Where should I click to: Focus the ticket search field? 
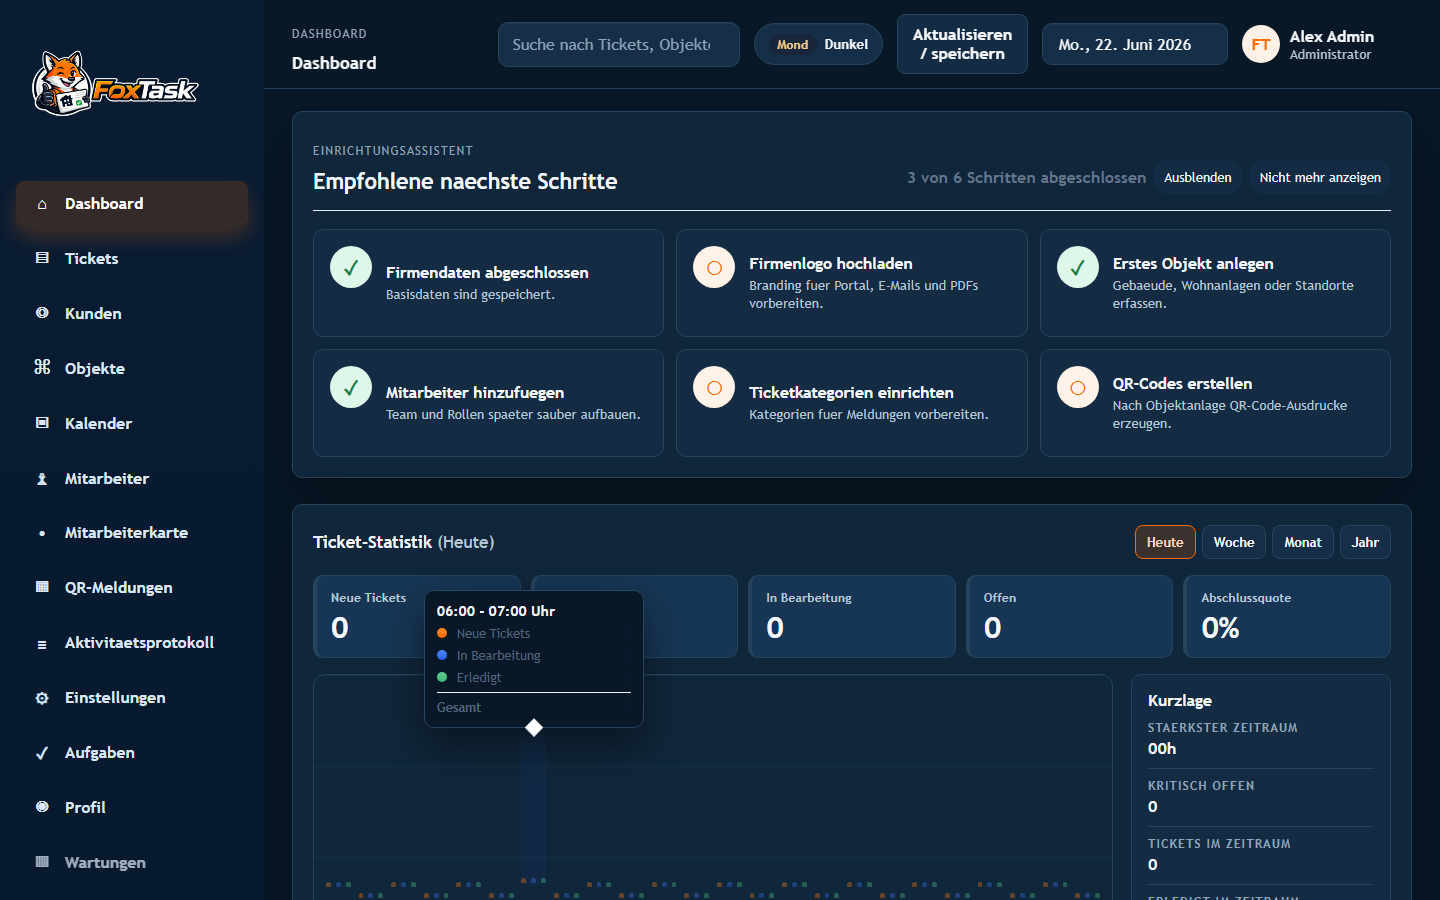tap(618, 45)
